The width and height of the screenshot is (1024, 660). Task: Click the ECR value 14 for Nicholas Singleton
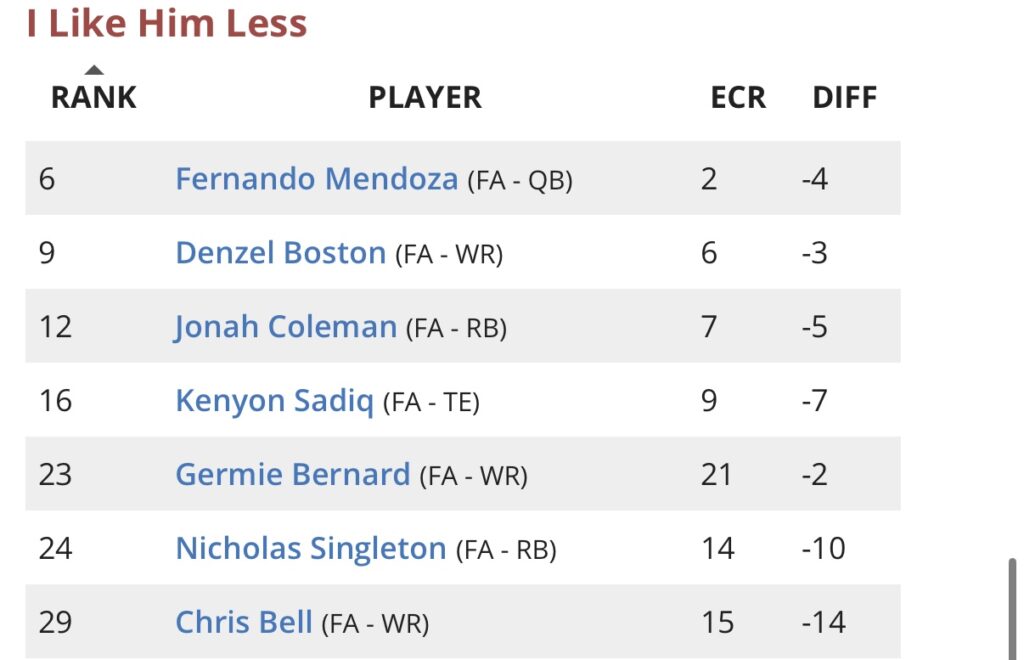(x=718, y=548)
